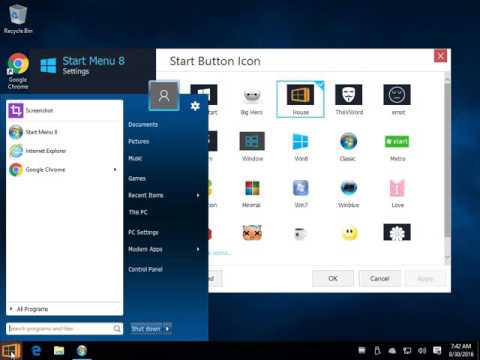The width and height of the screenshot is (480, 360).
Task: Click the custom Start button on taskbar
Action: [11, 351]
